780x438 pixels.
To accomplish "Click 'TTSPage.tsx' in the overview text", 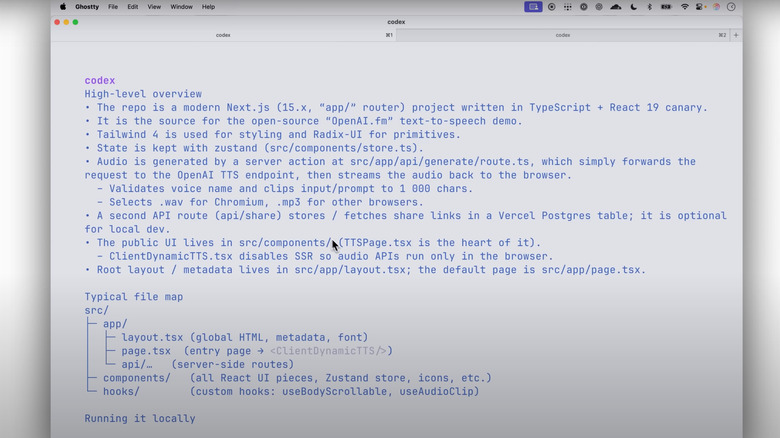I will click(378, 242).
